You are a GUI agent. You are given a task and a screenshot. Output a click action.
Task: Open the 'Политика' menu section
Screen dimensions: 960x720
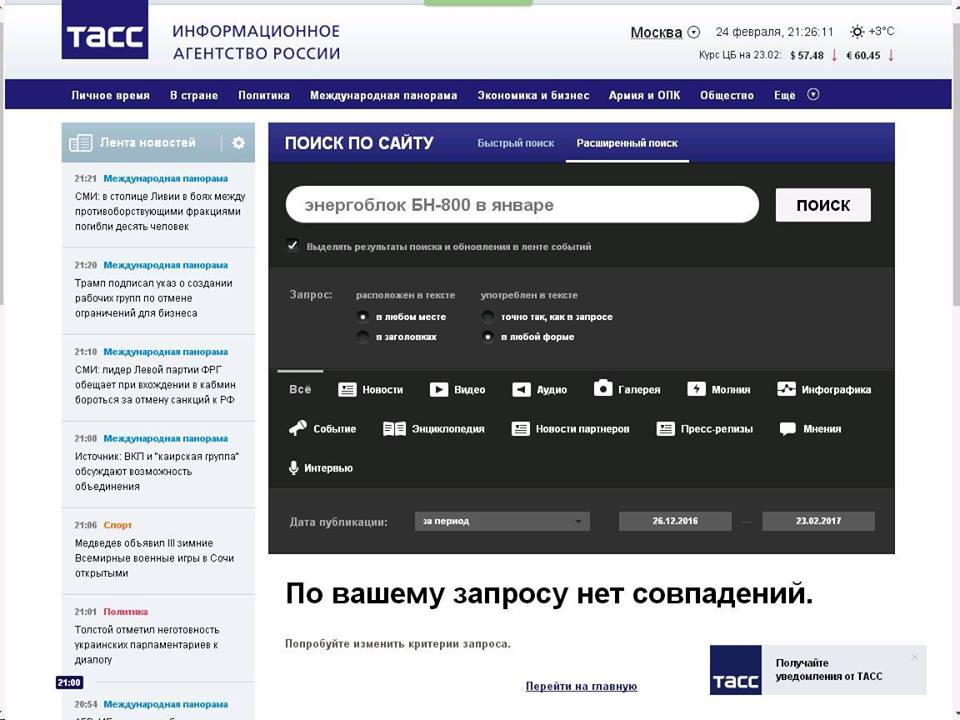pos(264,95)
